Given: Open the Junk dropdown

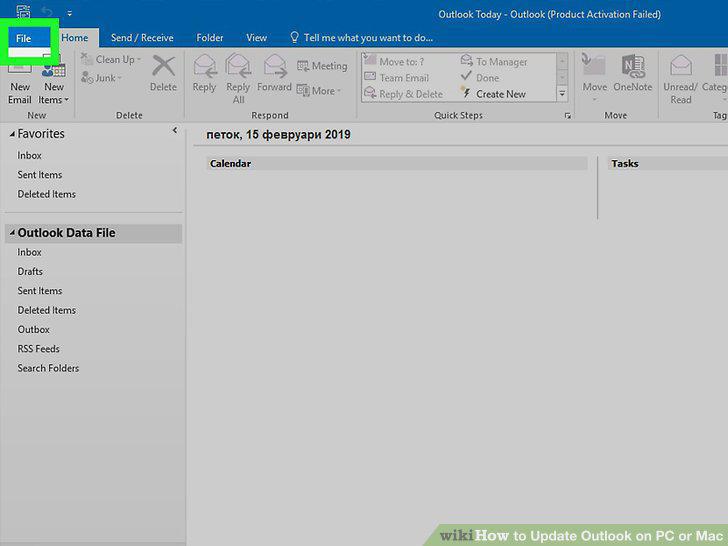Looking at the screenshot, I should tap(101, 78).
